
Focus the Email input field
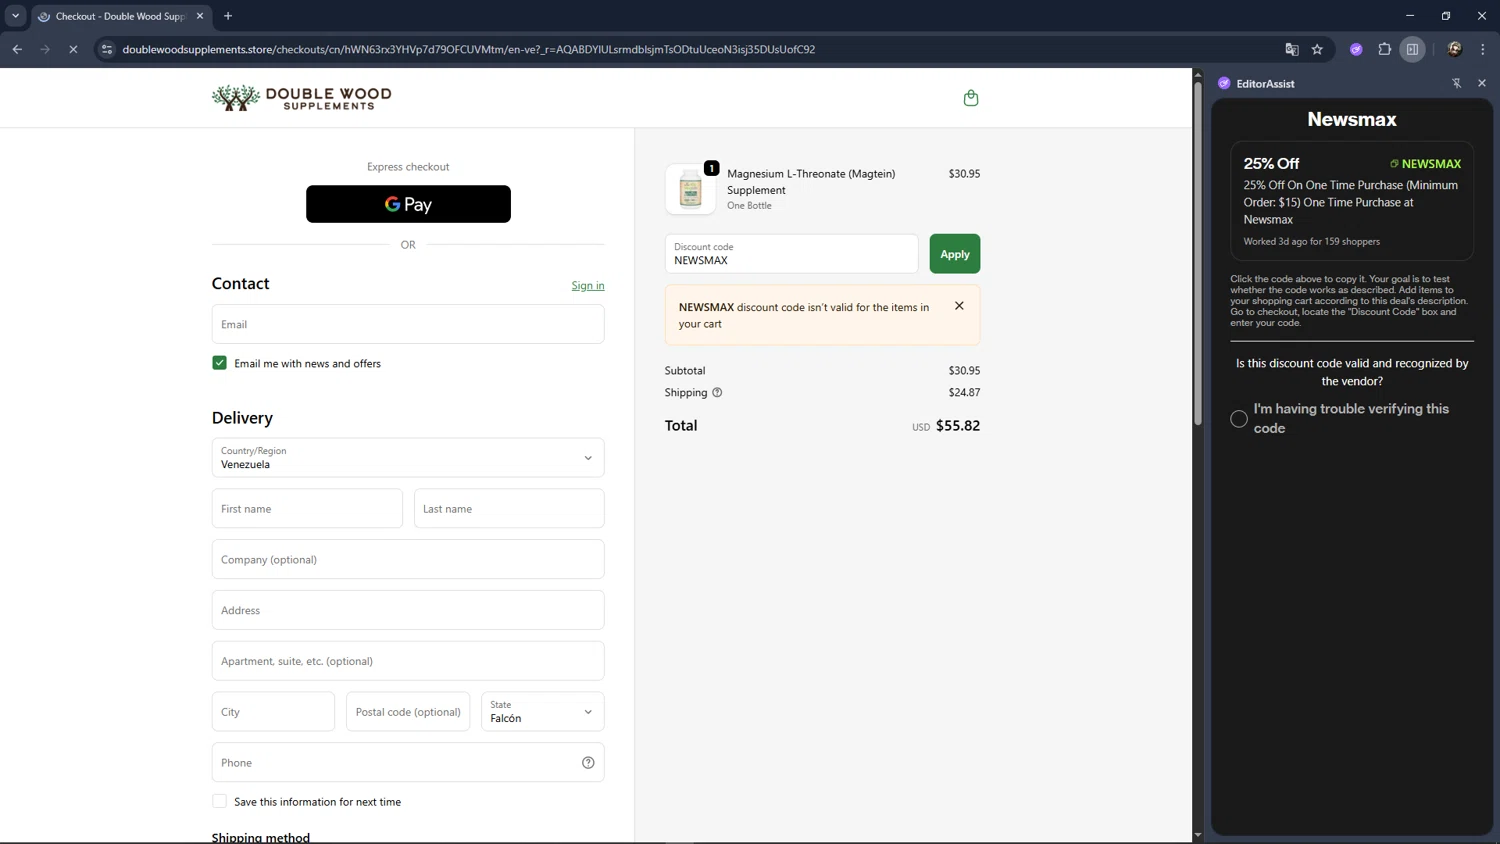click(408, 324)
